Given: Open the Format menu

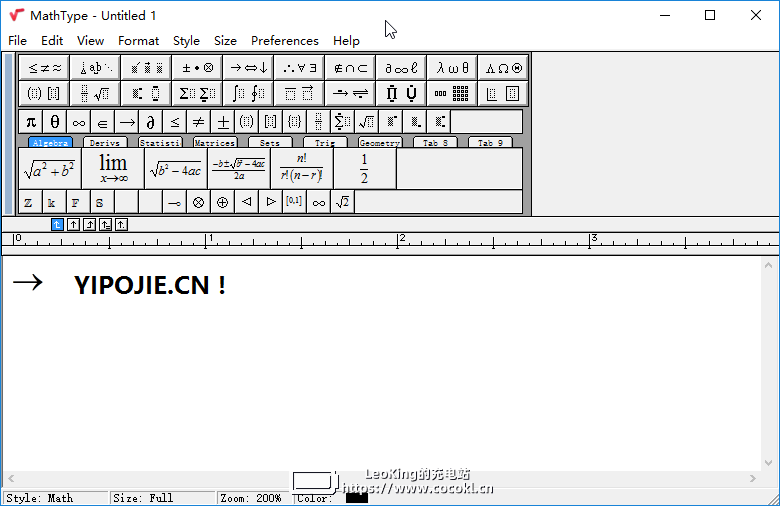Looking at the screenshot, I should (x=138, y=41).
